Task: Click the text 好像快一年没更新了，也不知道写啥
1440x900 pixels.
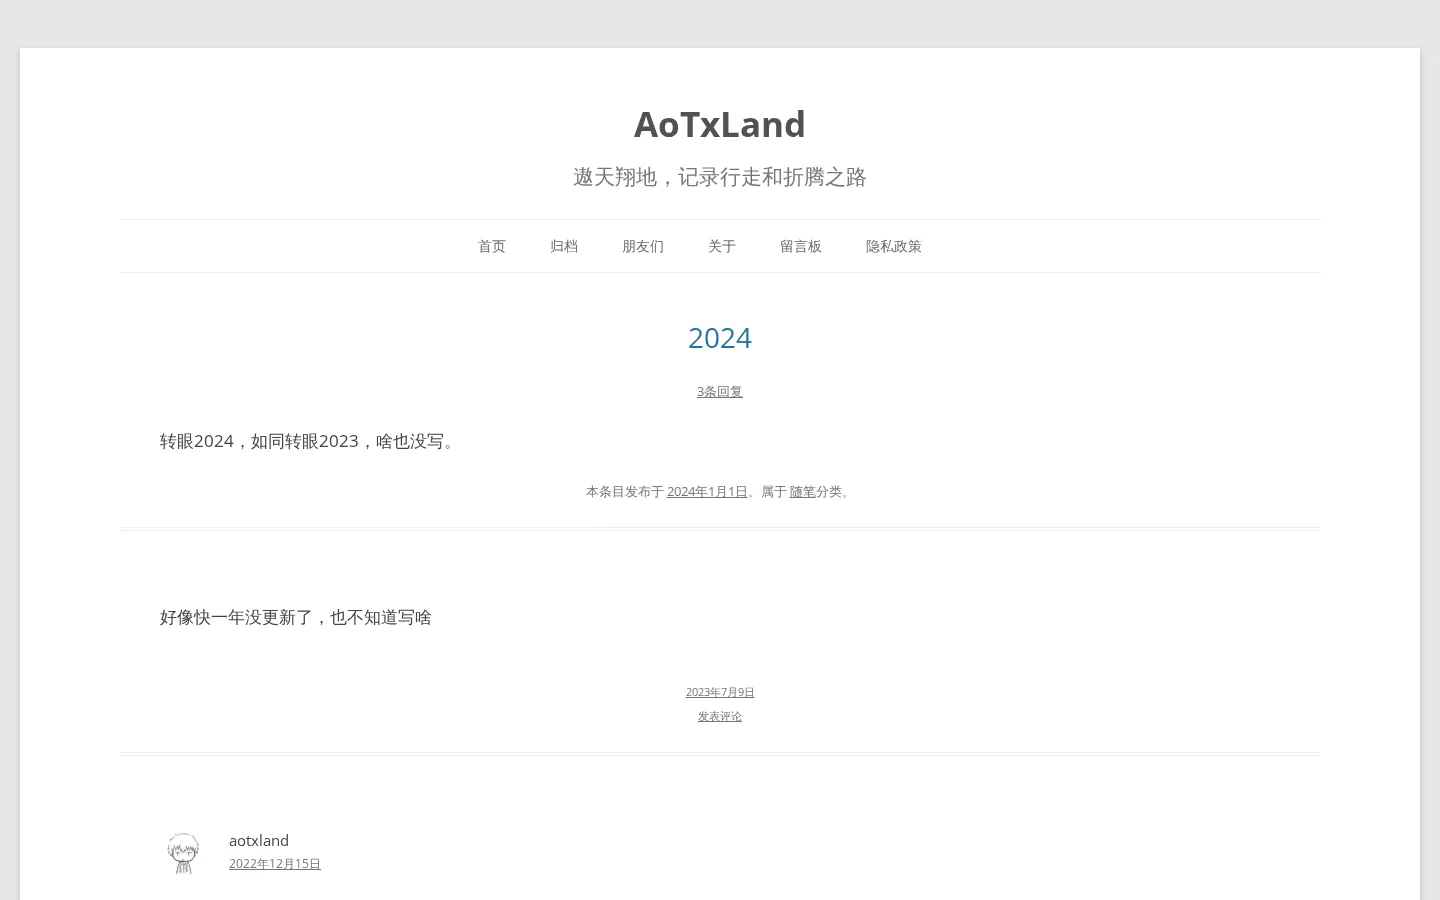Action: click(x=296, y=617)
